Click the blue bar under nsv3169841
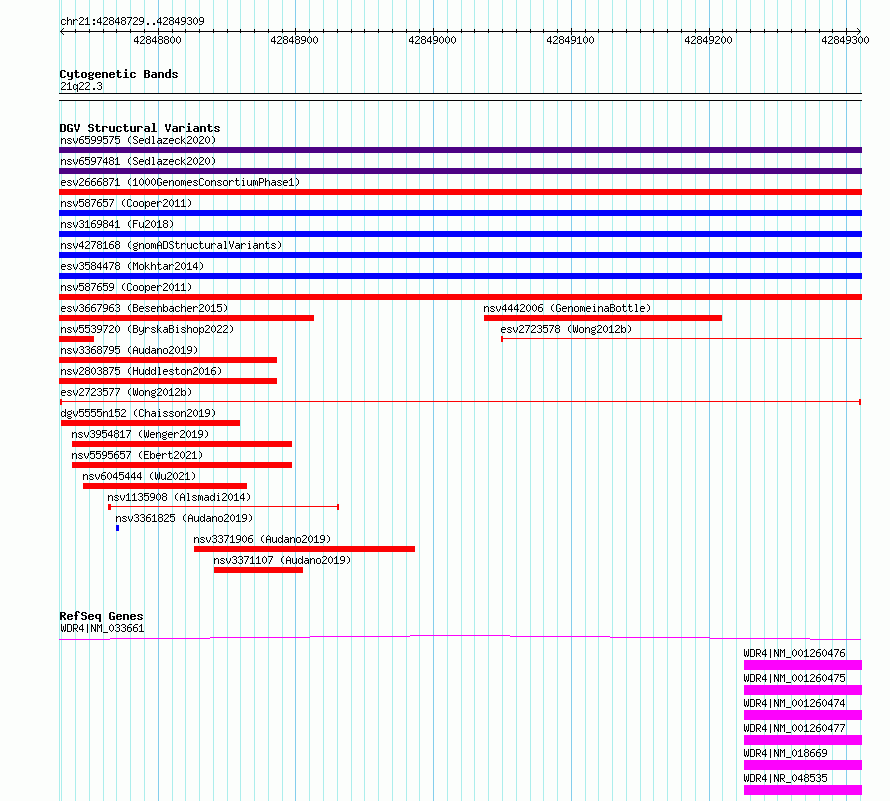The height and width of the screenshot is (801, 890). (460, 234)
